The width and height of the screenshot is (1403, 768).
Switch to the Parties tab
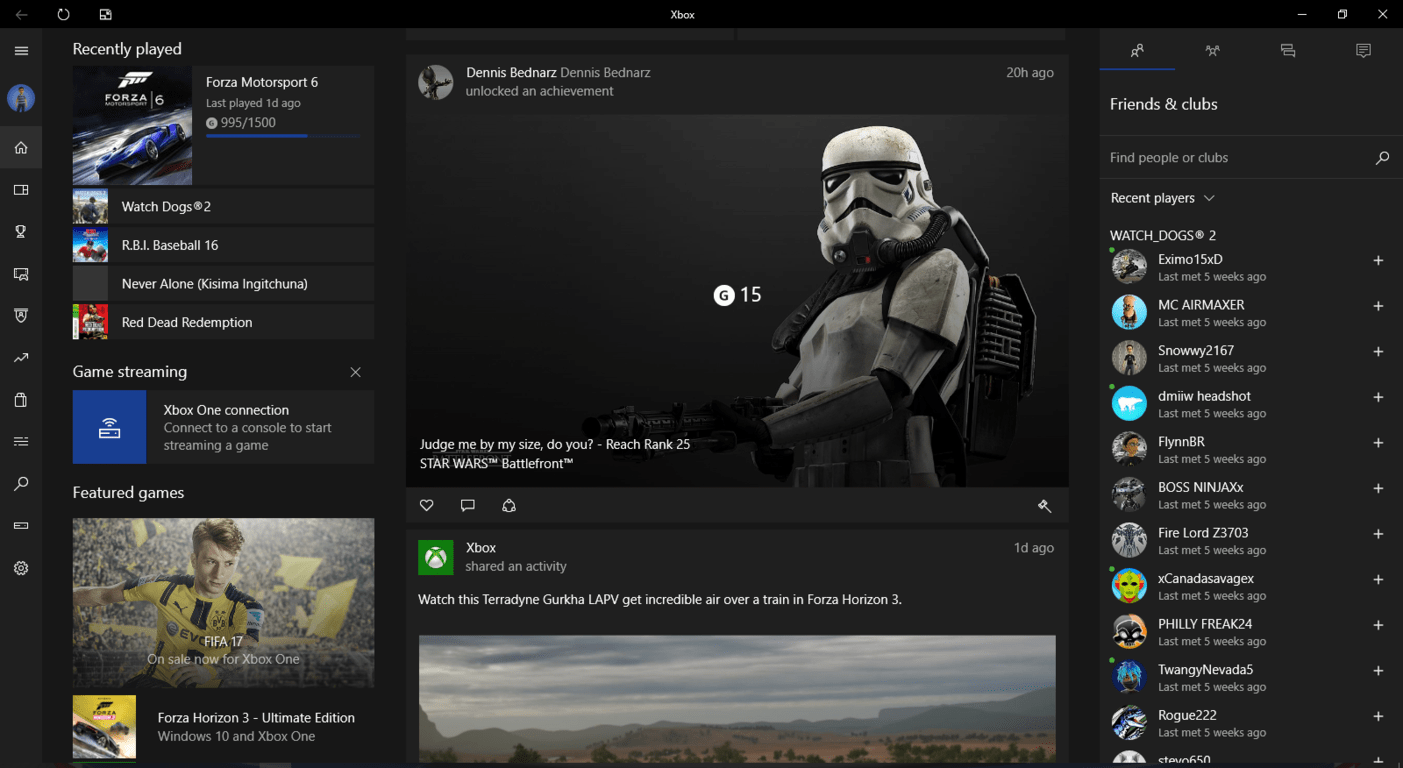pyautogui.click(x=1213, y=50)
